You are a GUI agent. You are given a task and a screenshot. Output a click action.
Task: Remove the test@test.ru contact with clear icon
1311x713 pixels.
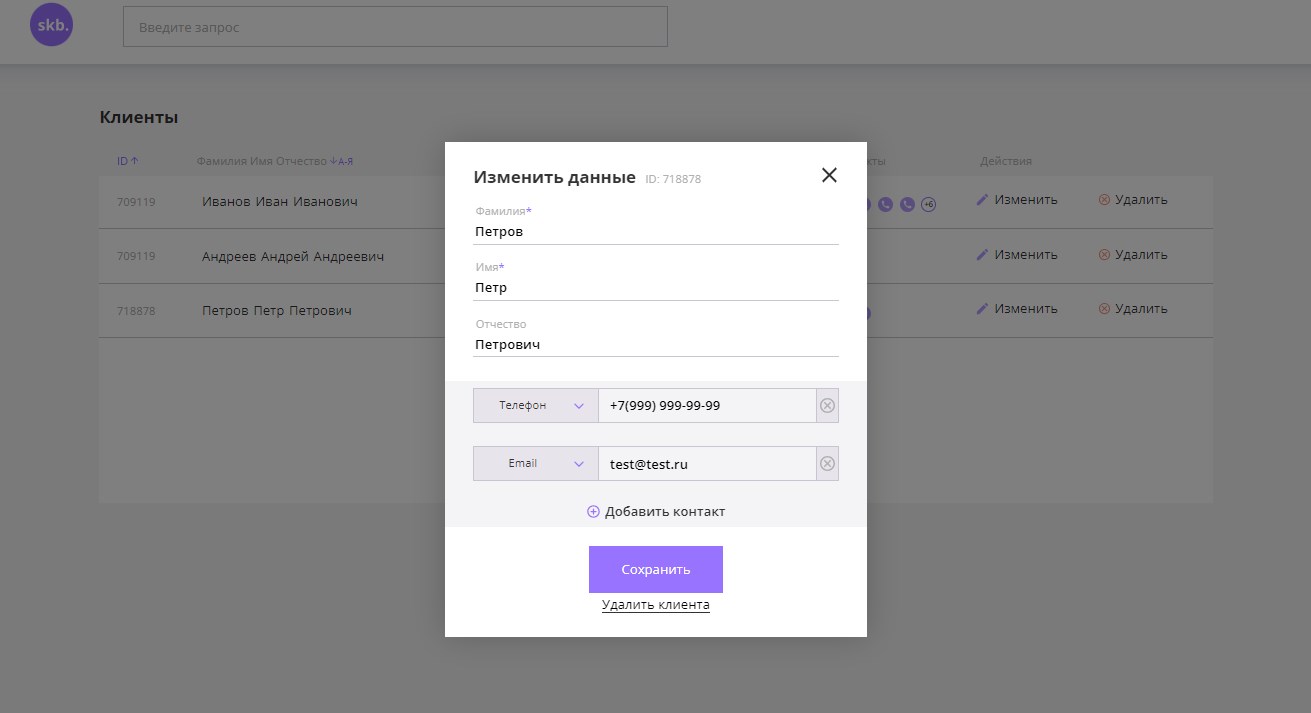pyautogui.click(x=827, y=463)
